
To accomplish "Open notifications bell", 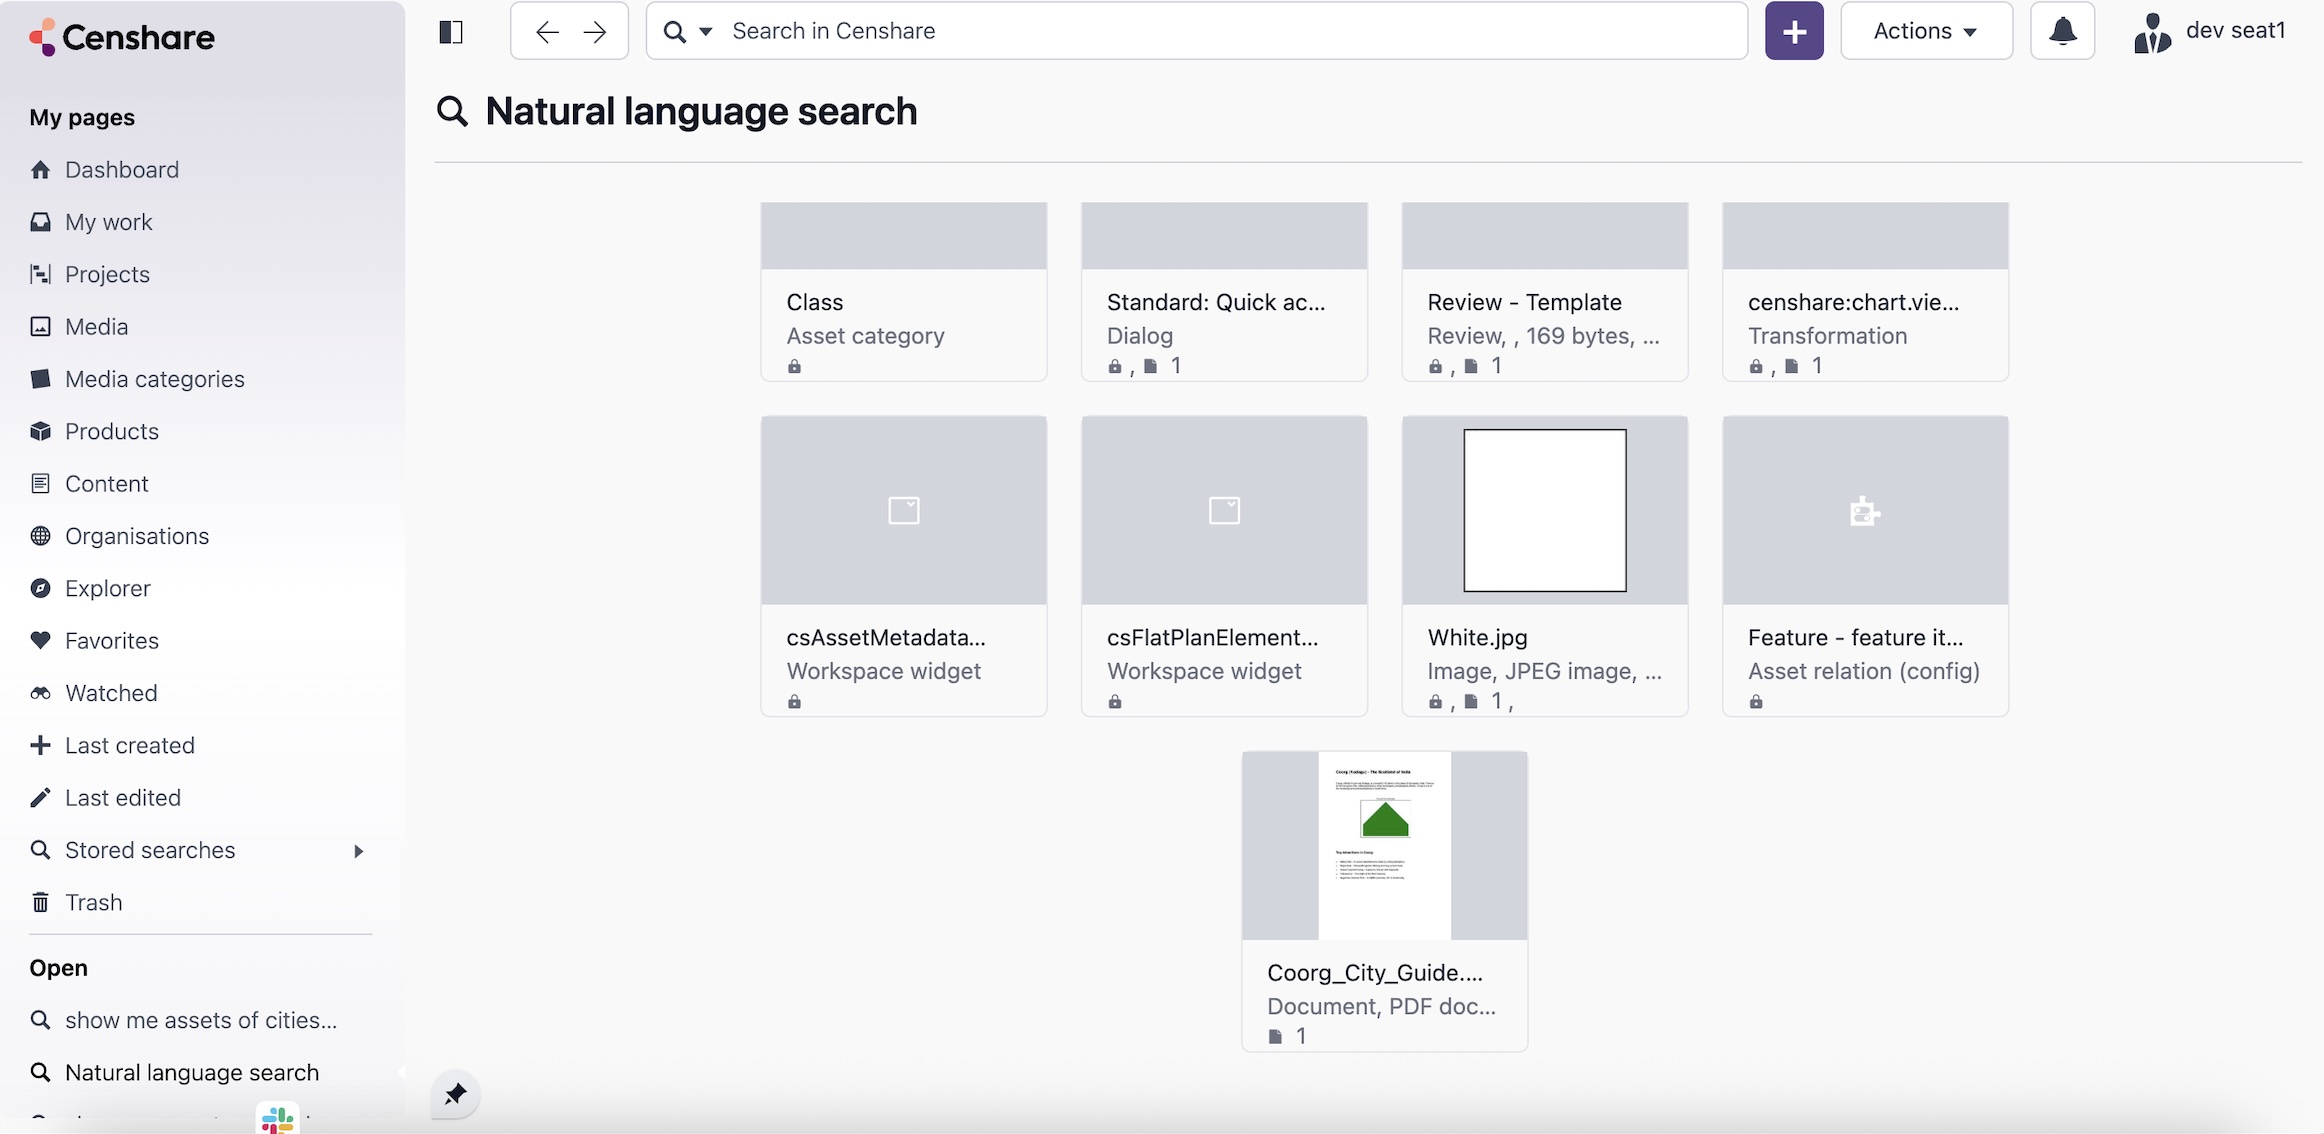I will [2062, 31].
